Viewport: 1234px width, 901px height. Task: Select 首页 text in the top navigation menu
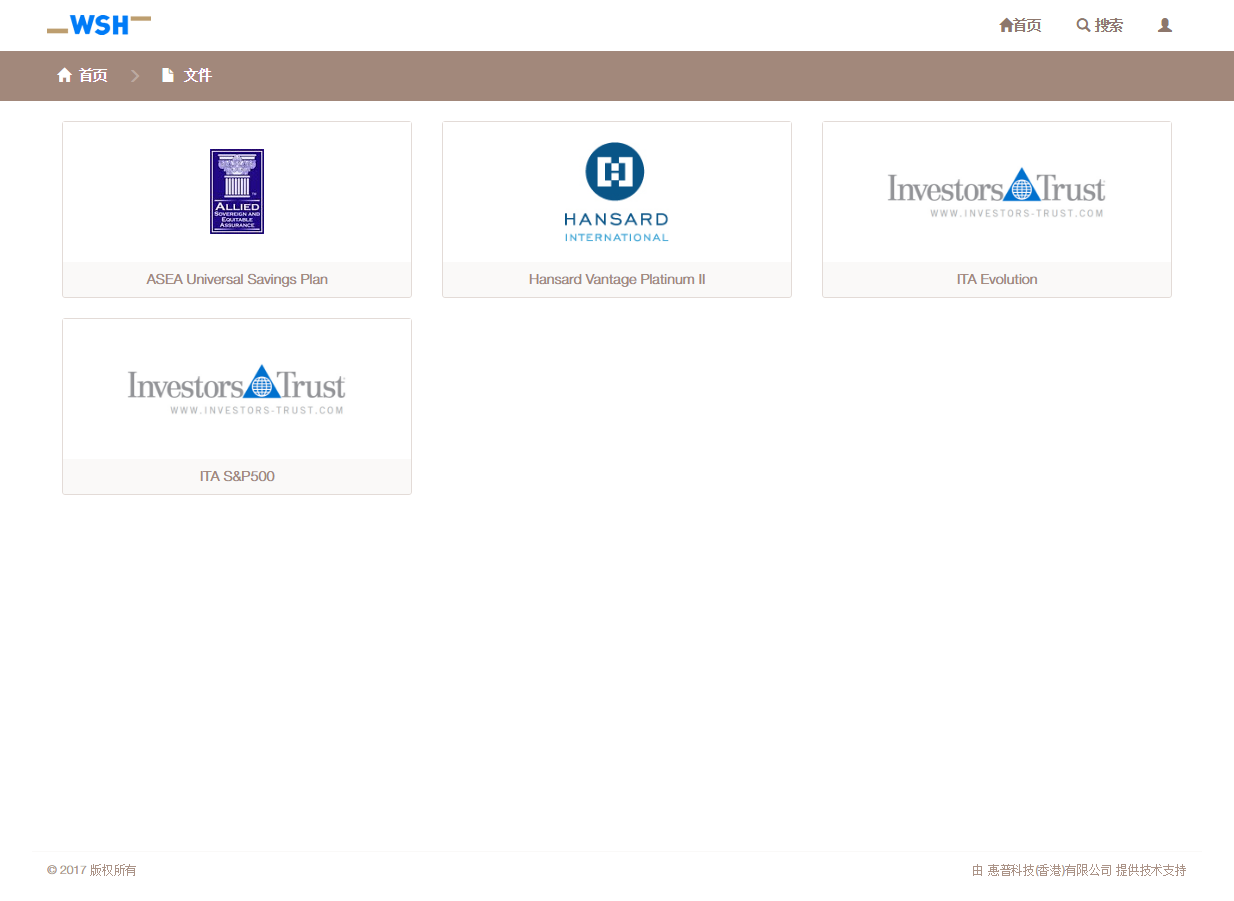(x=1028, y=25)
